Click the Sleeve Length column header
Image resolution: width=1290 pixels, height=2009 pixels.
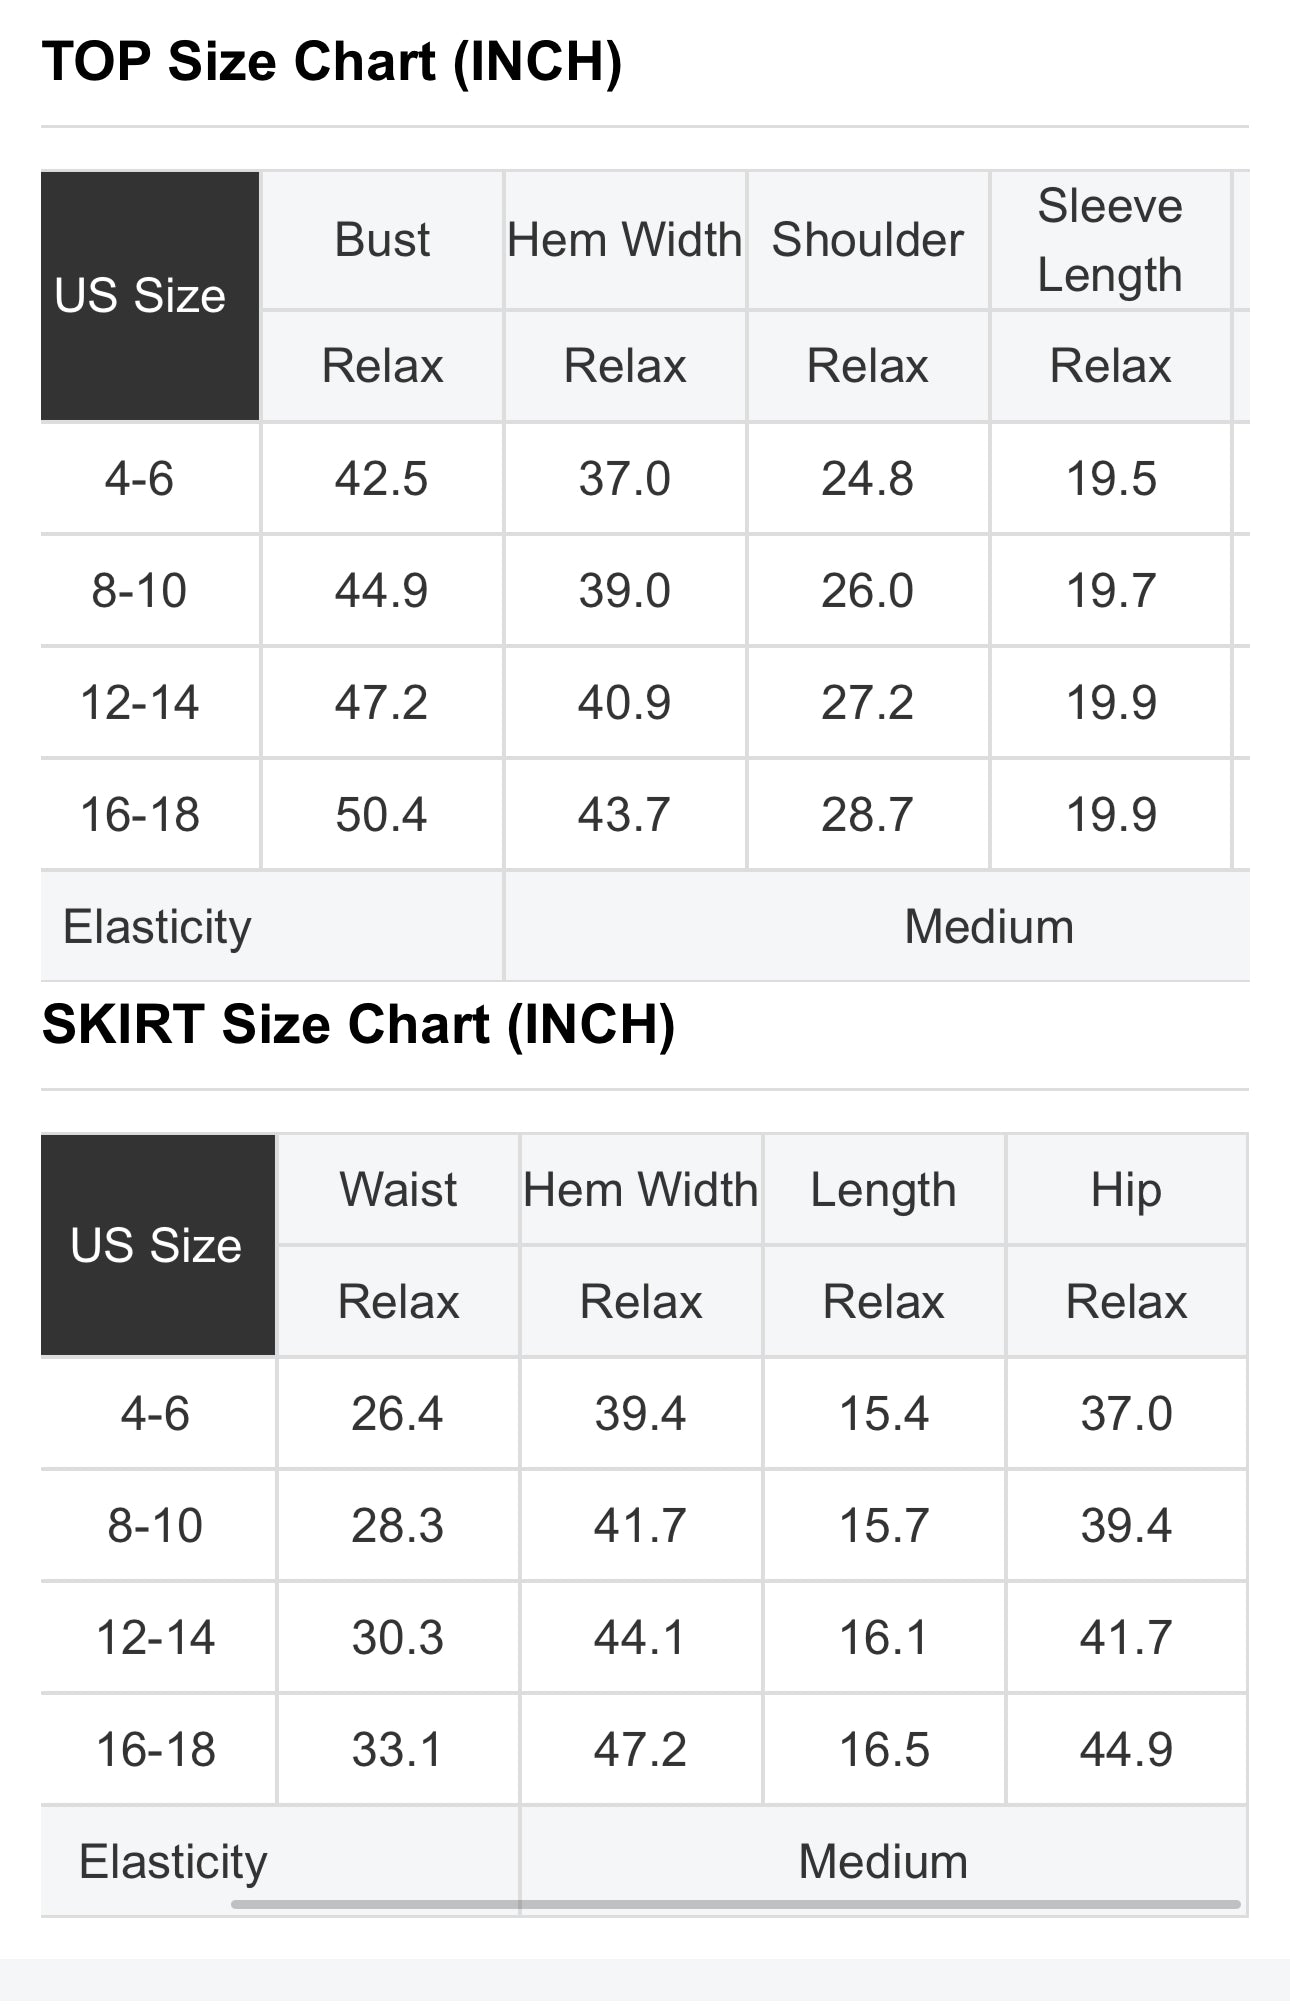[x=1110, y=240]
